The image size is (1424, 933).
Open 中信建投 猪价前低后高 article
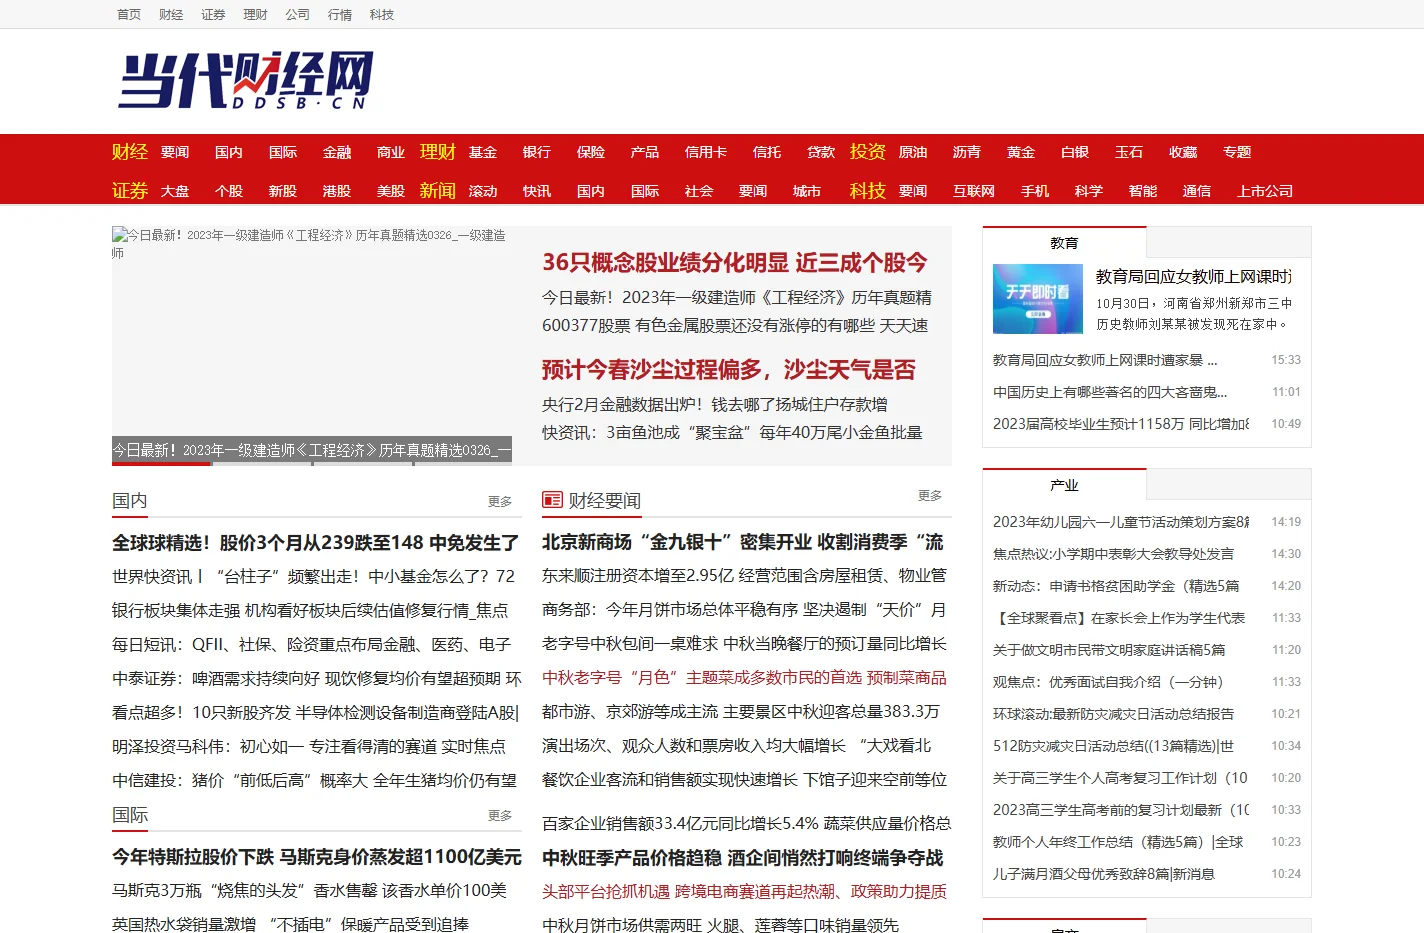(x=315, y=780)
